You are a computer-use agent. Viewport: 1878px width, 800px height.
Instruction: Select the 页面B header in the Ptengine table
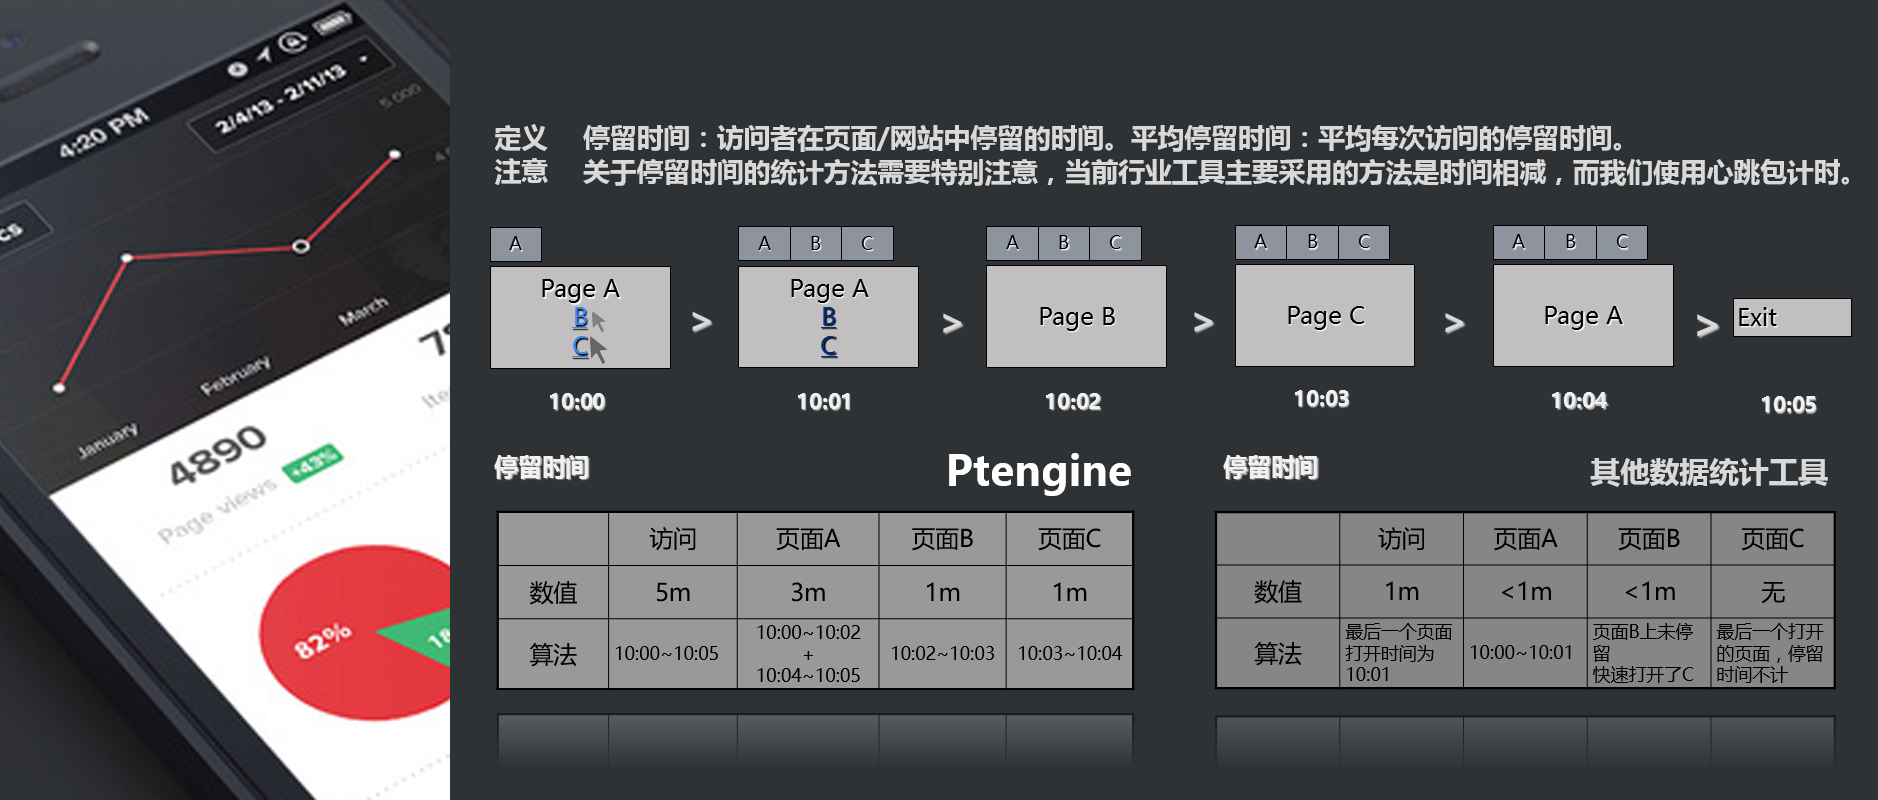(943, 540)
